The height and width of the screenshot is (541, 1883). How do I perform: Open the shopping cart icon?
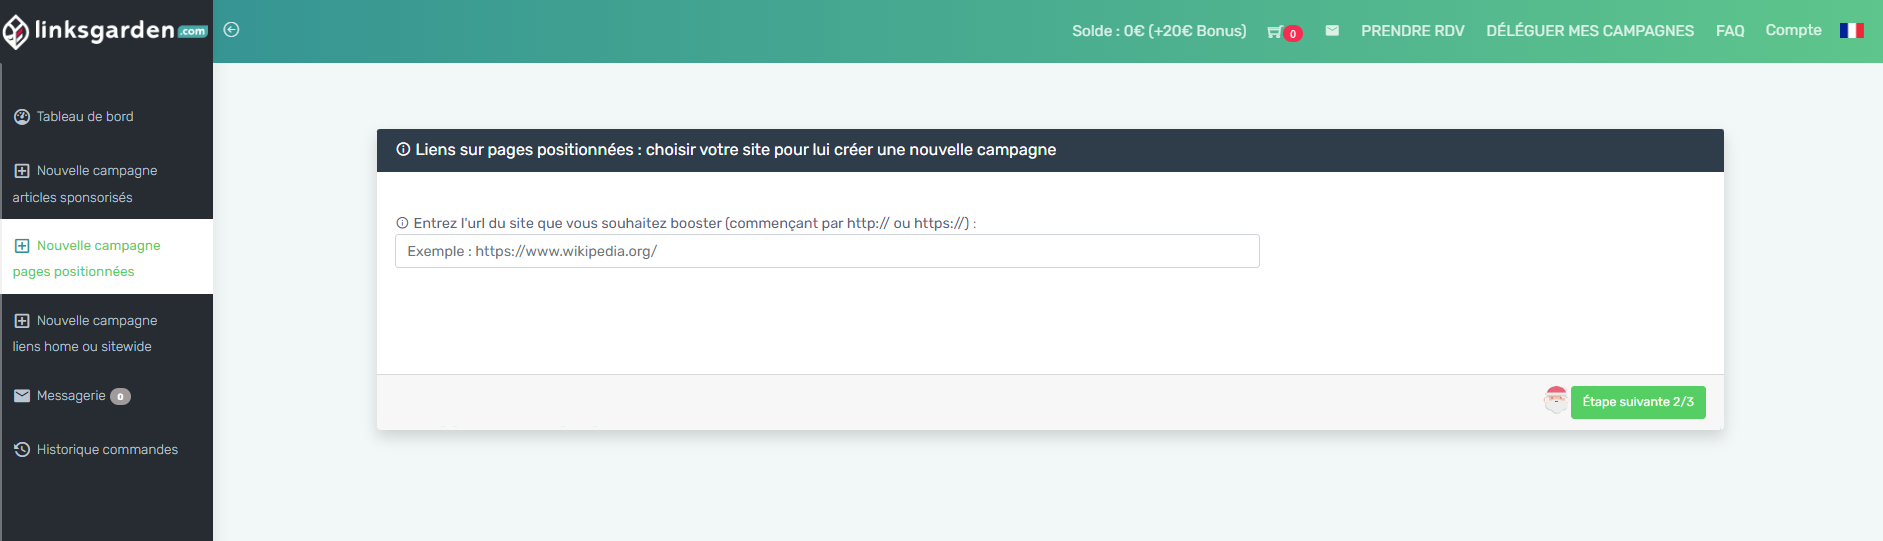point(1275,32)
